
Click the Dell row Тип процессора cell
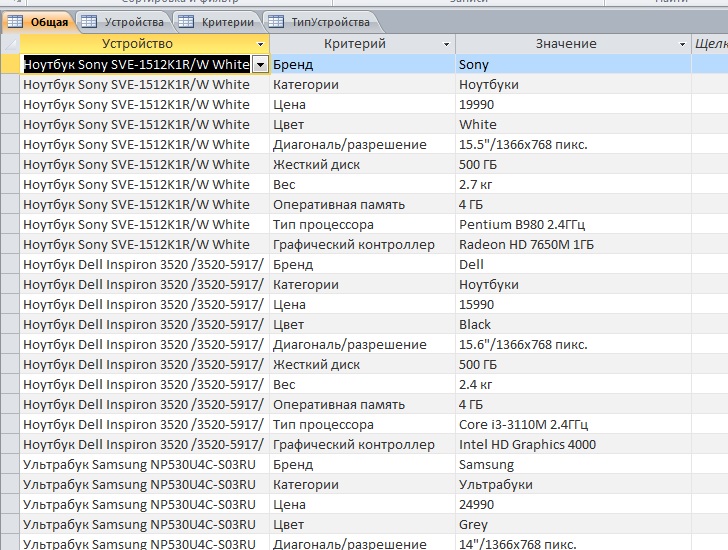[362, 424]
